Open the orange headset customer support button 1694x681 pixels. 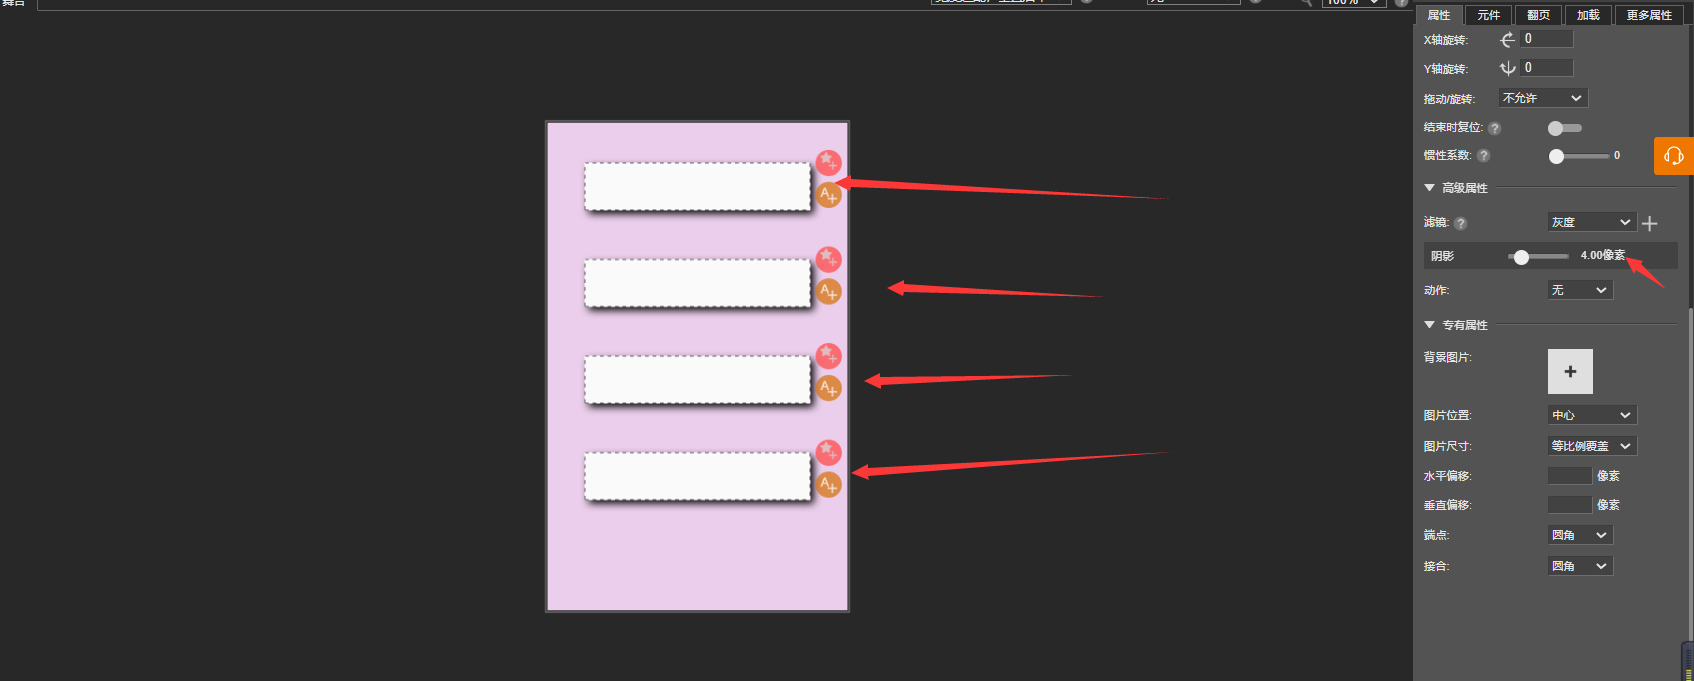[1674, 156]
